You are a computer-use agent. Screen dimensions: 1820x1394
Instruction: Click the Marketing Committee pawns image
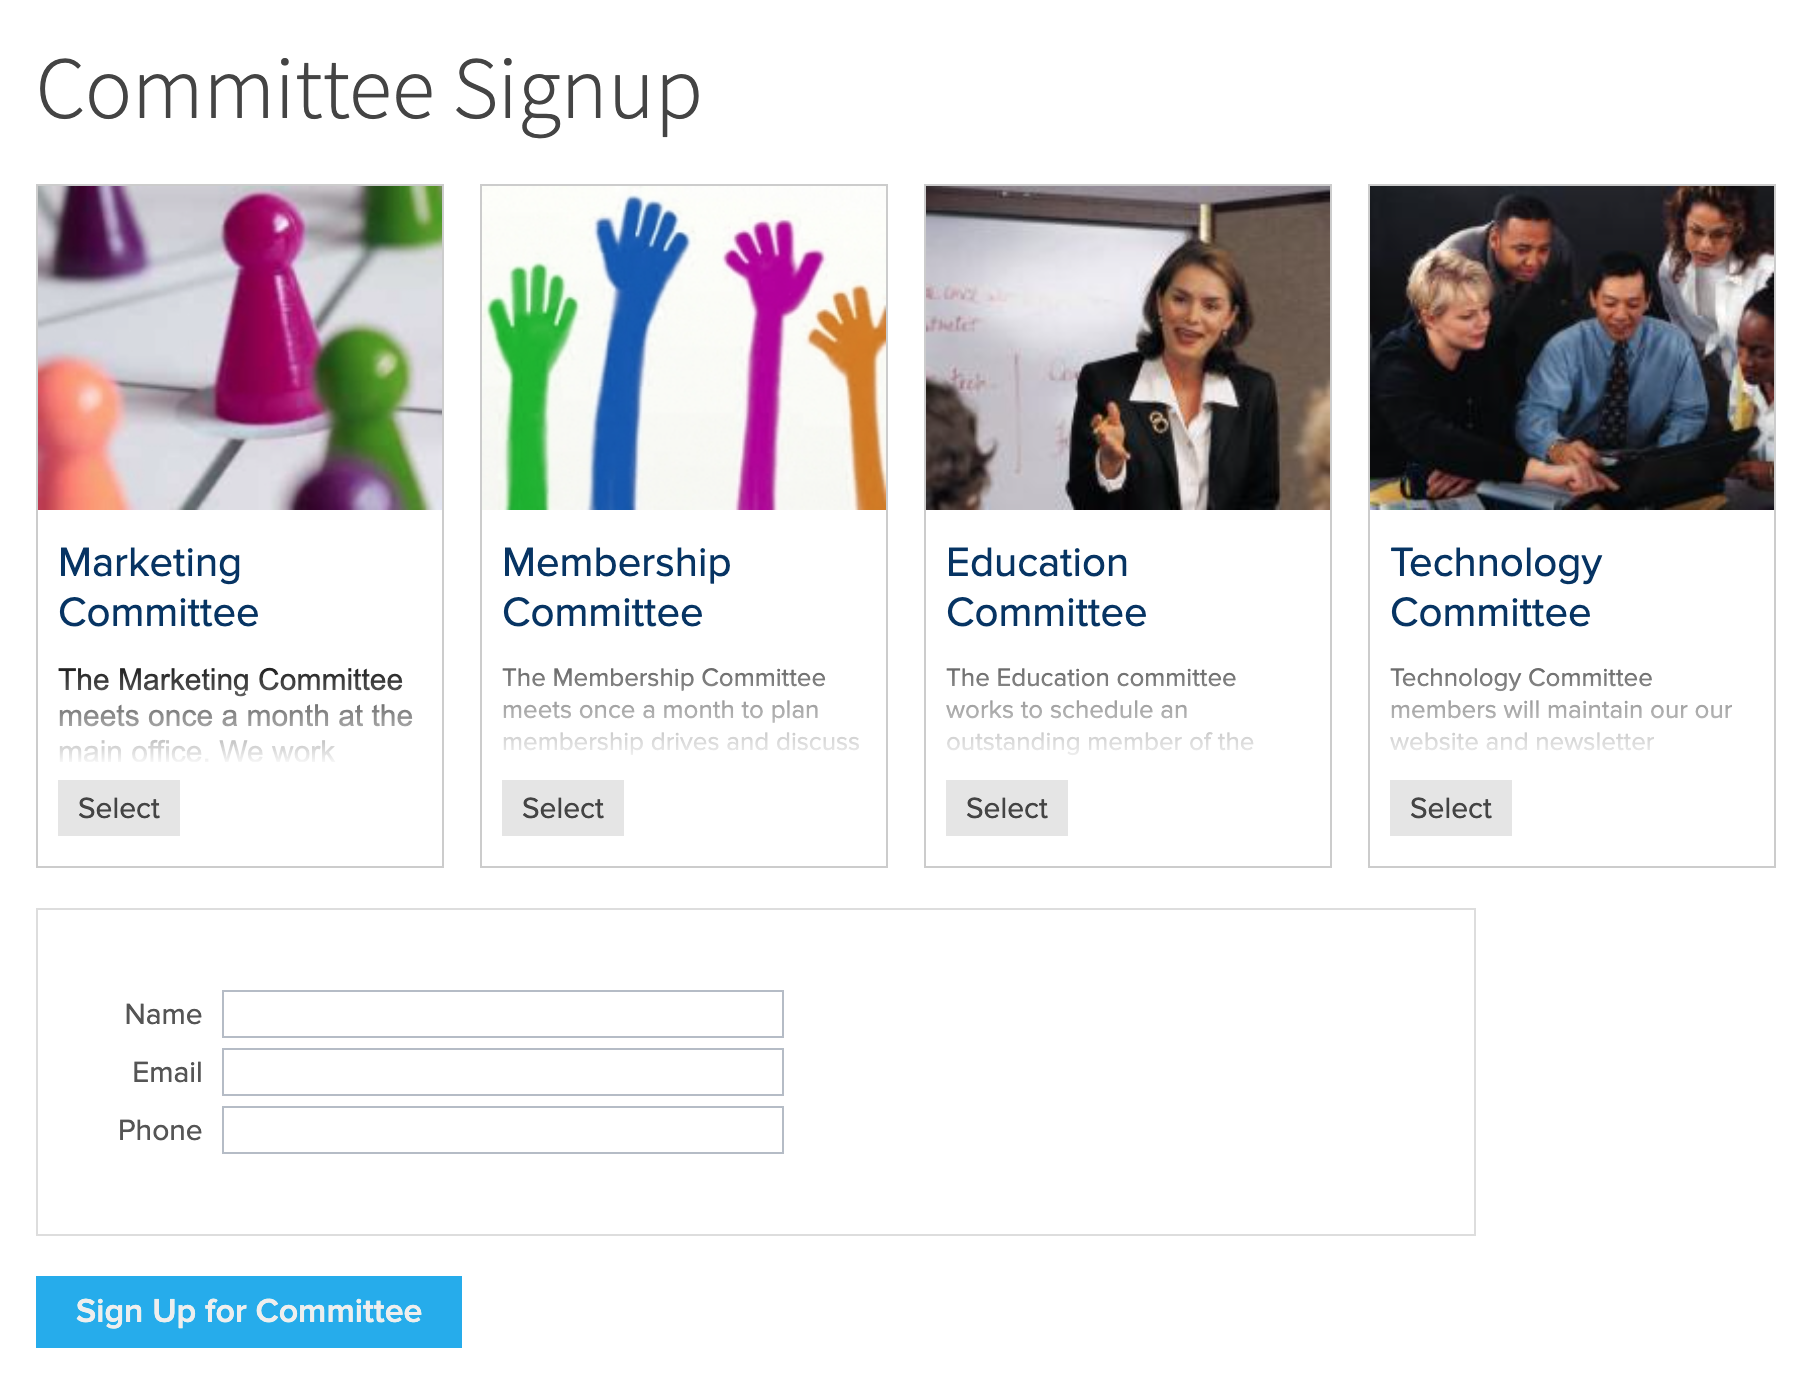pyautogui.click(x=240, y=348)
